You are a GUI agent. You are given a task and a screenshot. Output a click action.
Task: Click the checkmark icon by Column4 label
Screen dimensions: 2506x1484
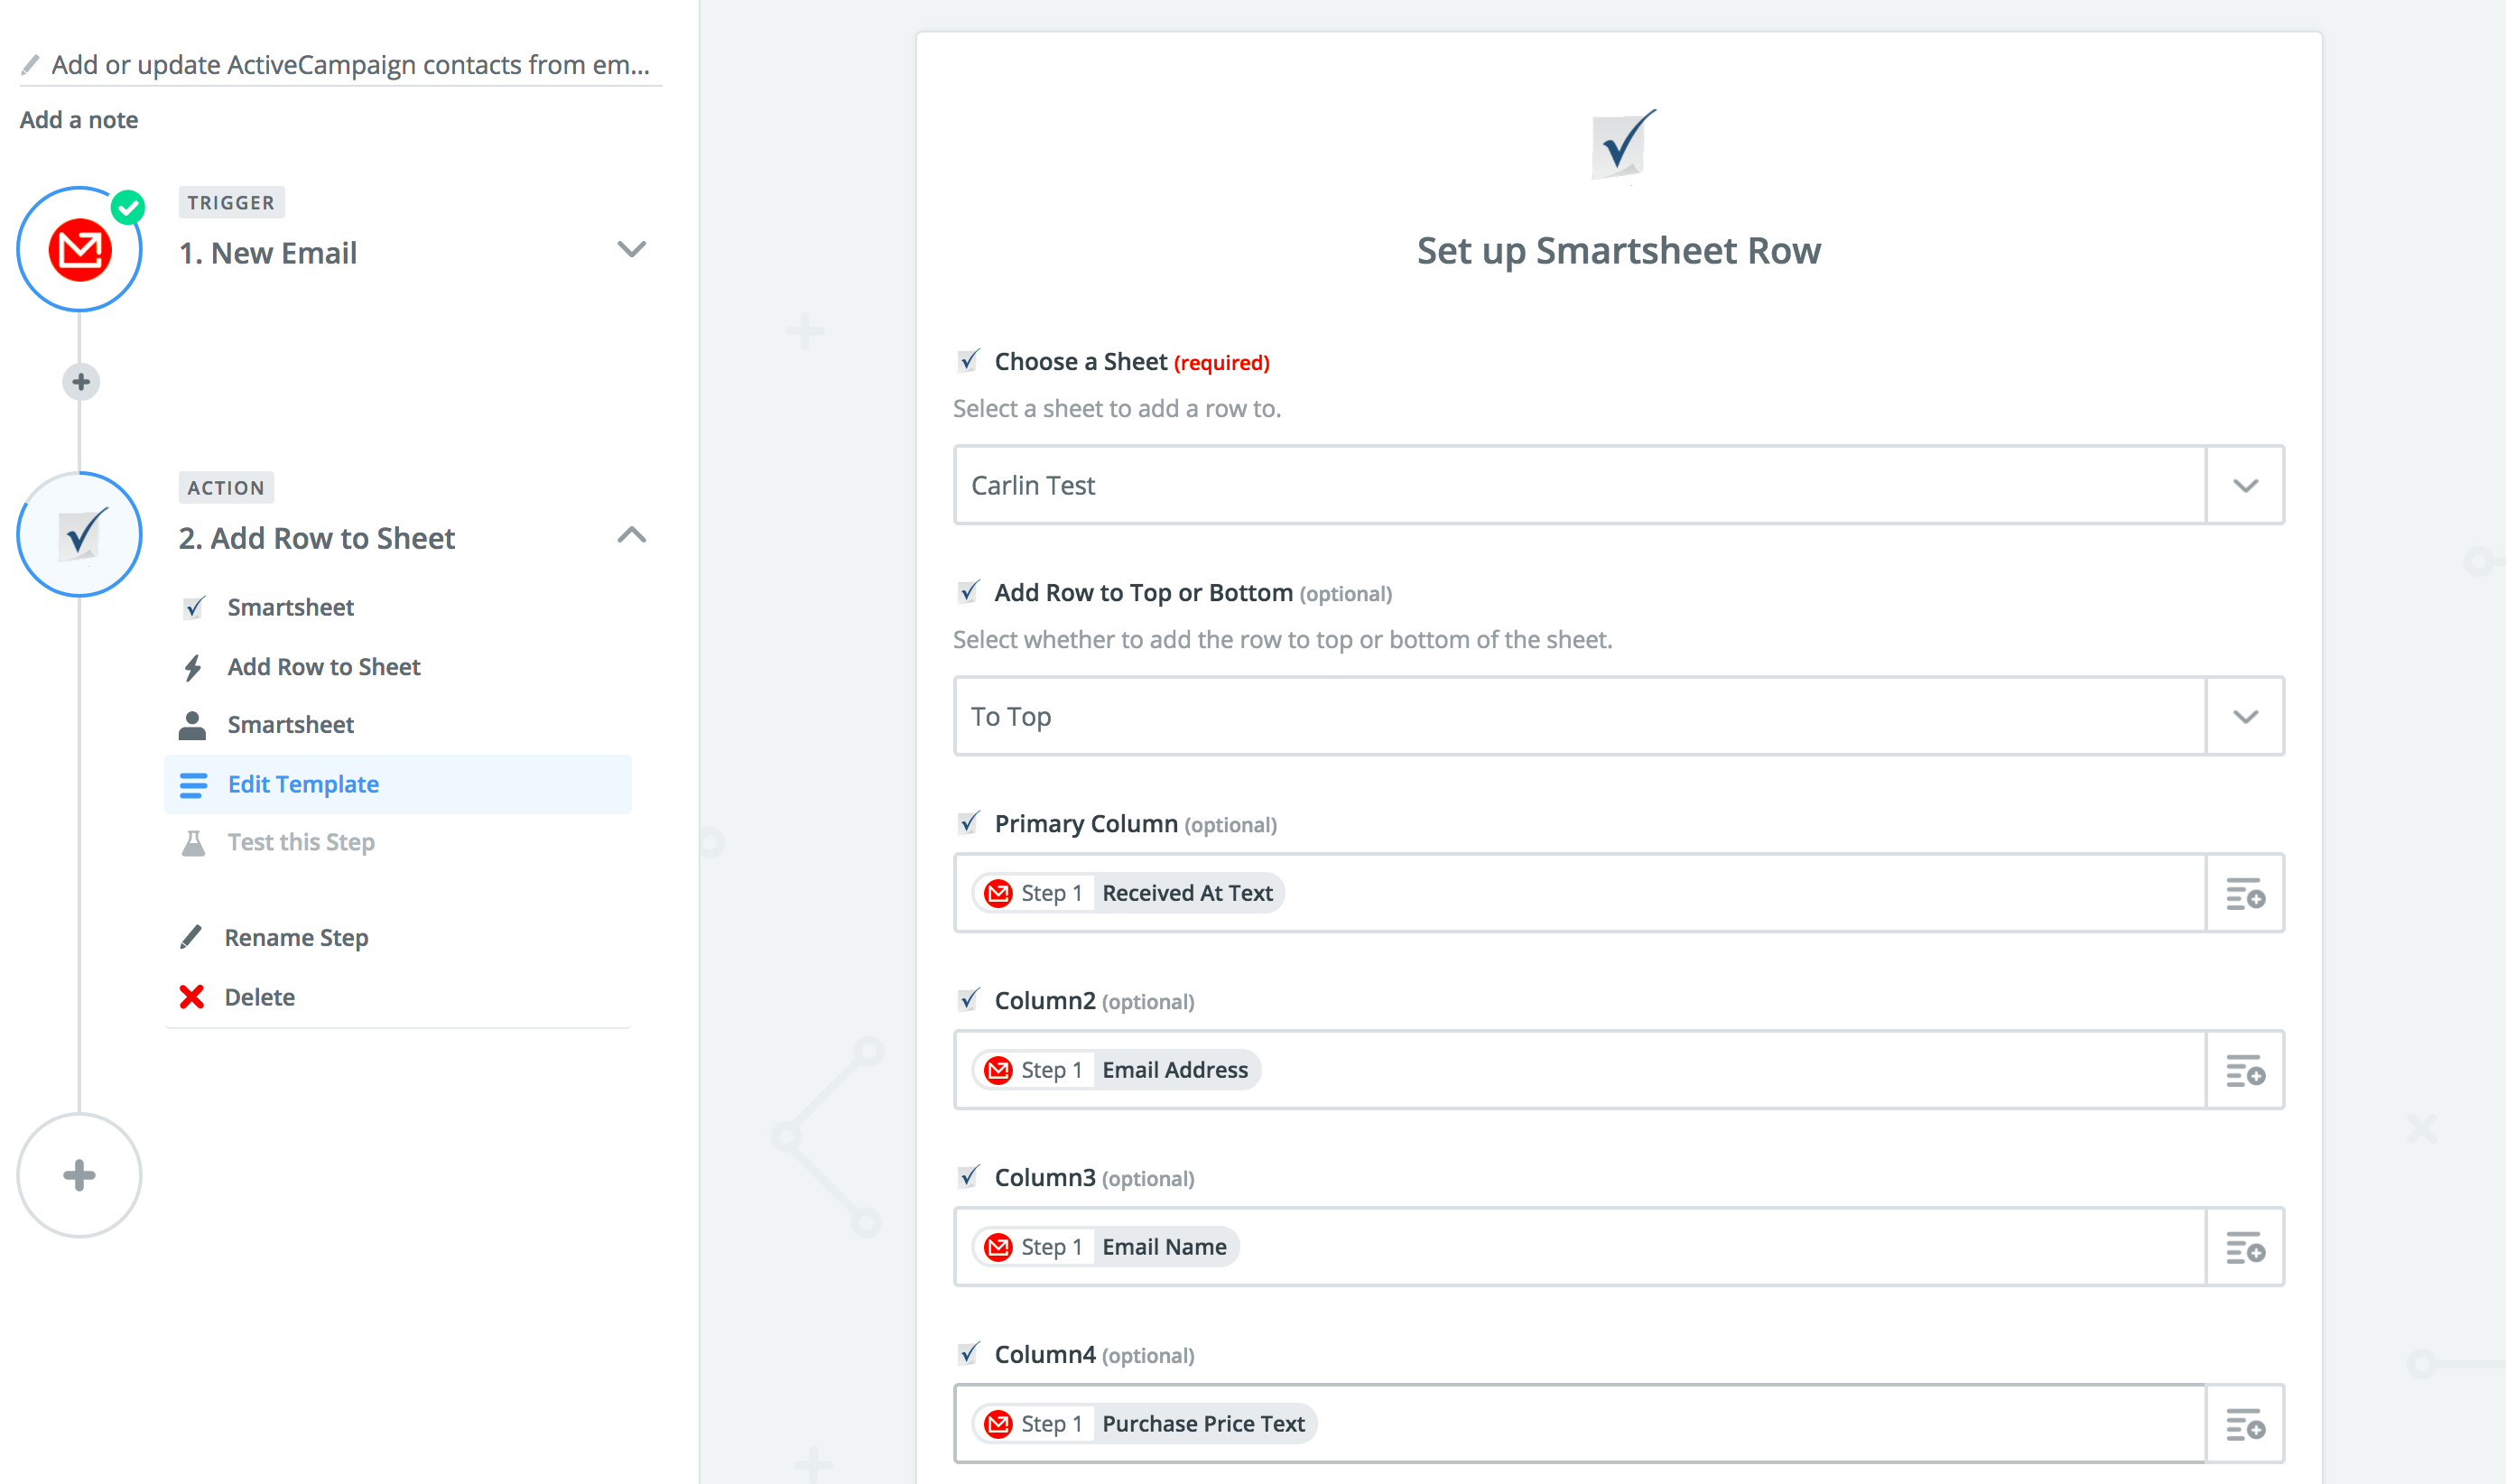point(968,1354)
